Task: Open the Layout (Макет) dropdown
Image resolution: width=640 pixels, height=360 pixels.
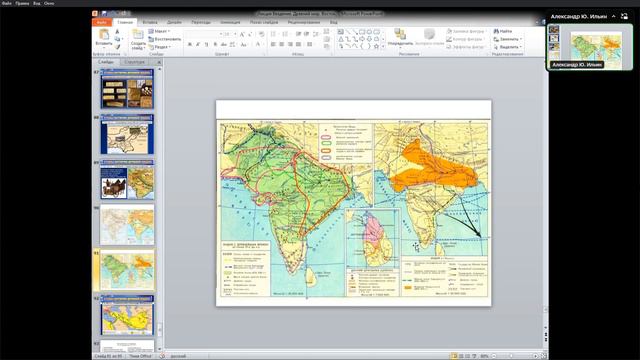Action: (160, 31)
